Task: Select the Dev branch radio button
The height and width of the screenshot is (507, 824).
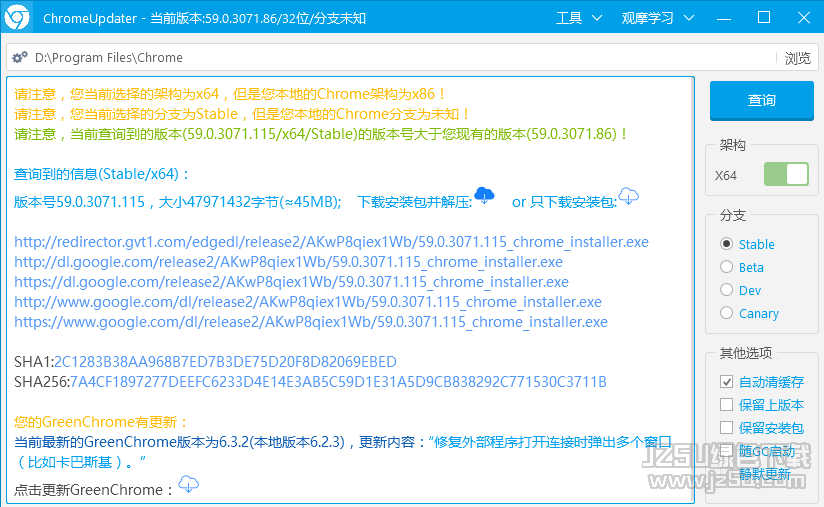Action: coord(727,290)
